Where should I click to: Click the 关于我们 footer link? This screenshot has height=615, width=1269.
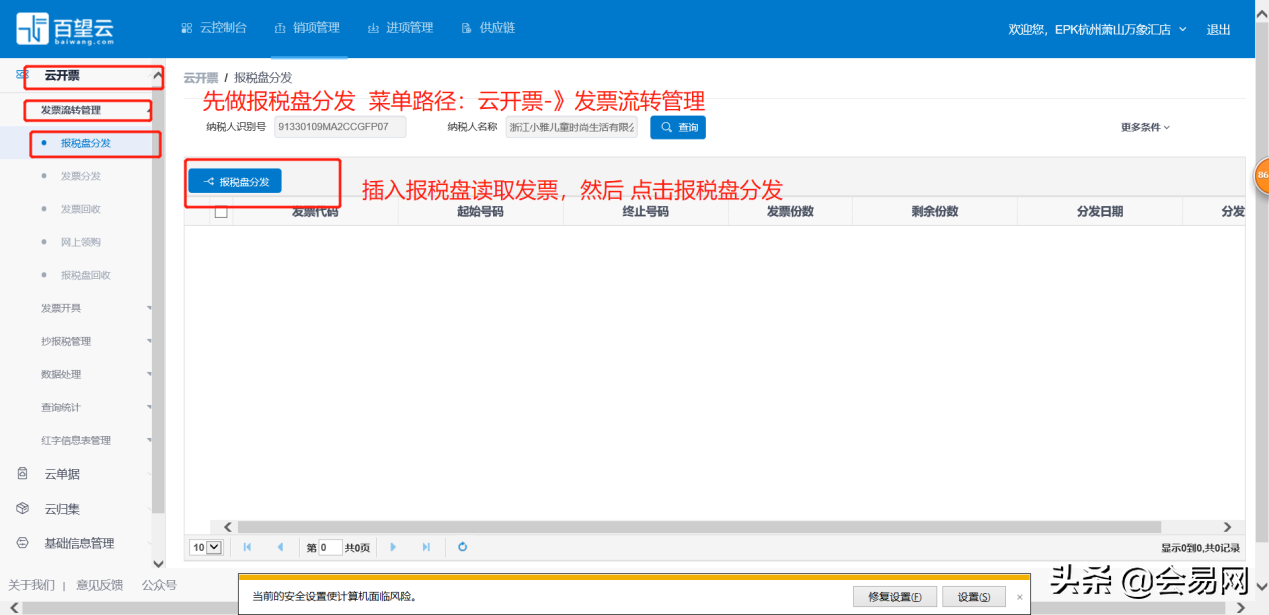[x=32, y=585]
